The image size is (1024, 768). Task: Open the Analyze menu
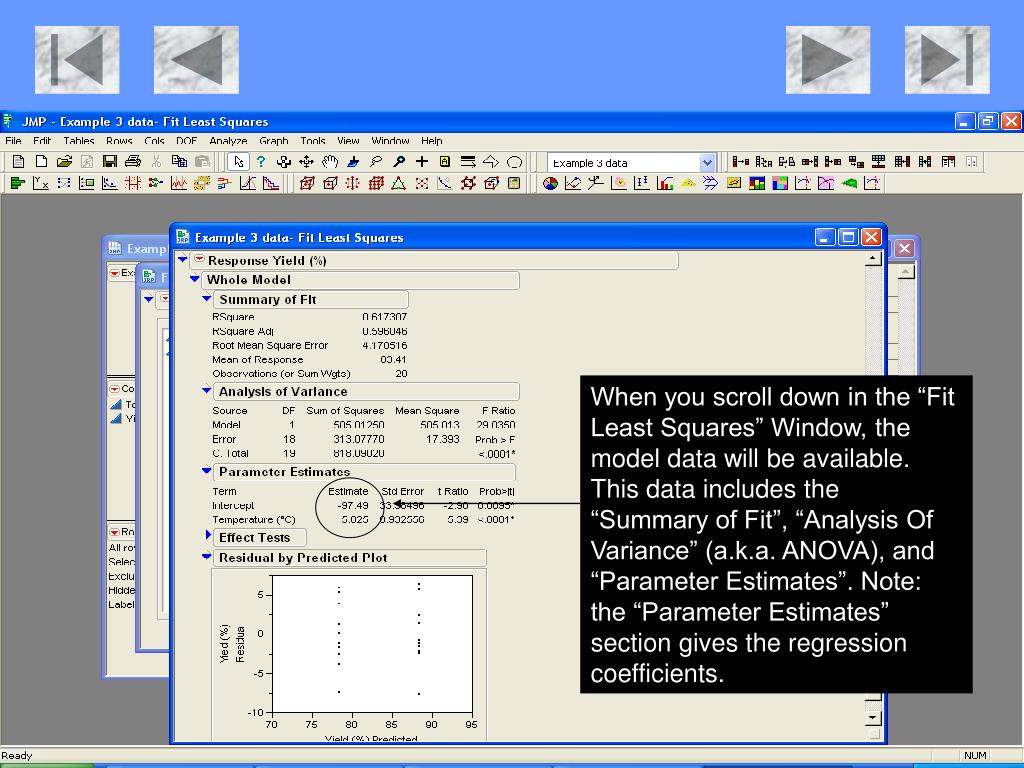tap(228, 140)
